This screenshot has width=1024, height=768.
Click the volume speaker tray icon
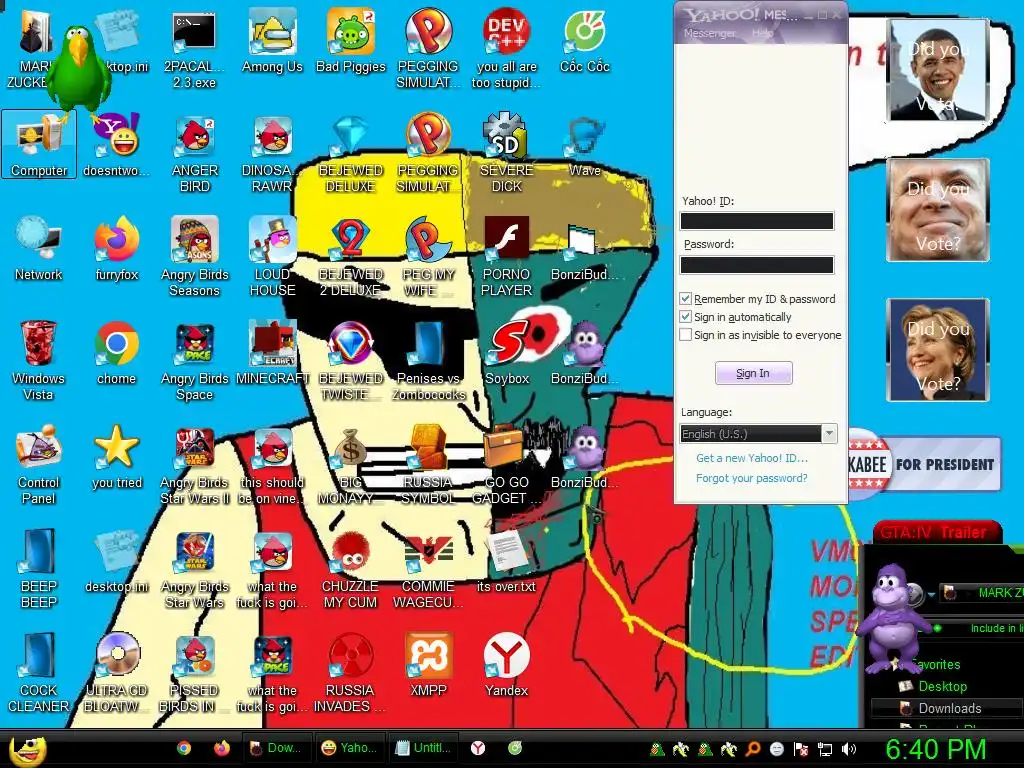849,749
